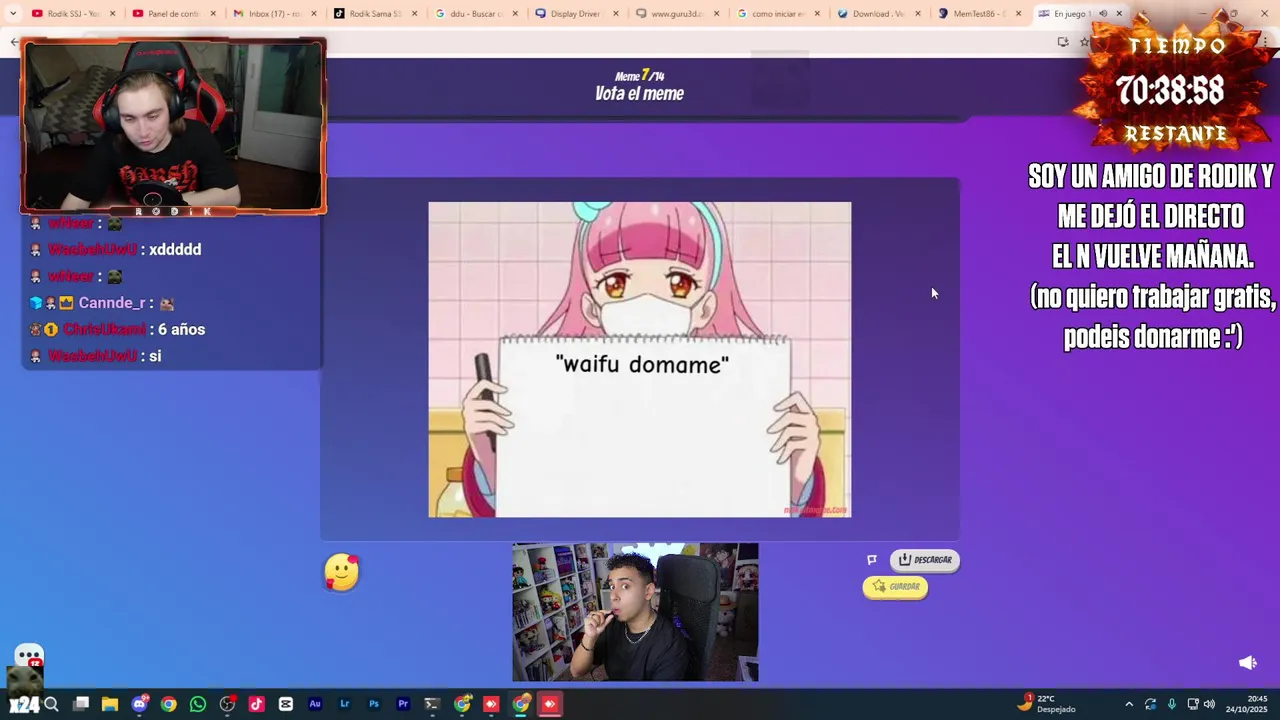Click the yummy face emoji reaction
The image size is (1280, 720).
pos(342,572)
